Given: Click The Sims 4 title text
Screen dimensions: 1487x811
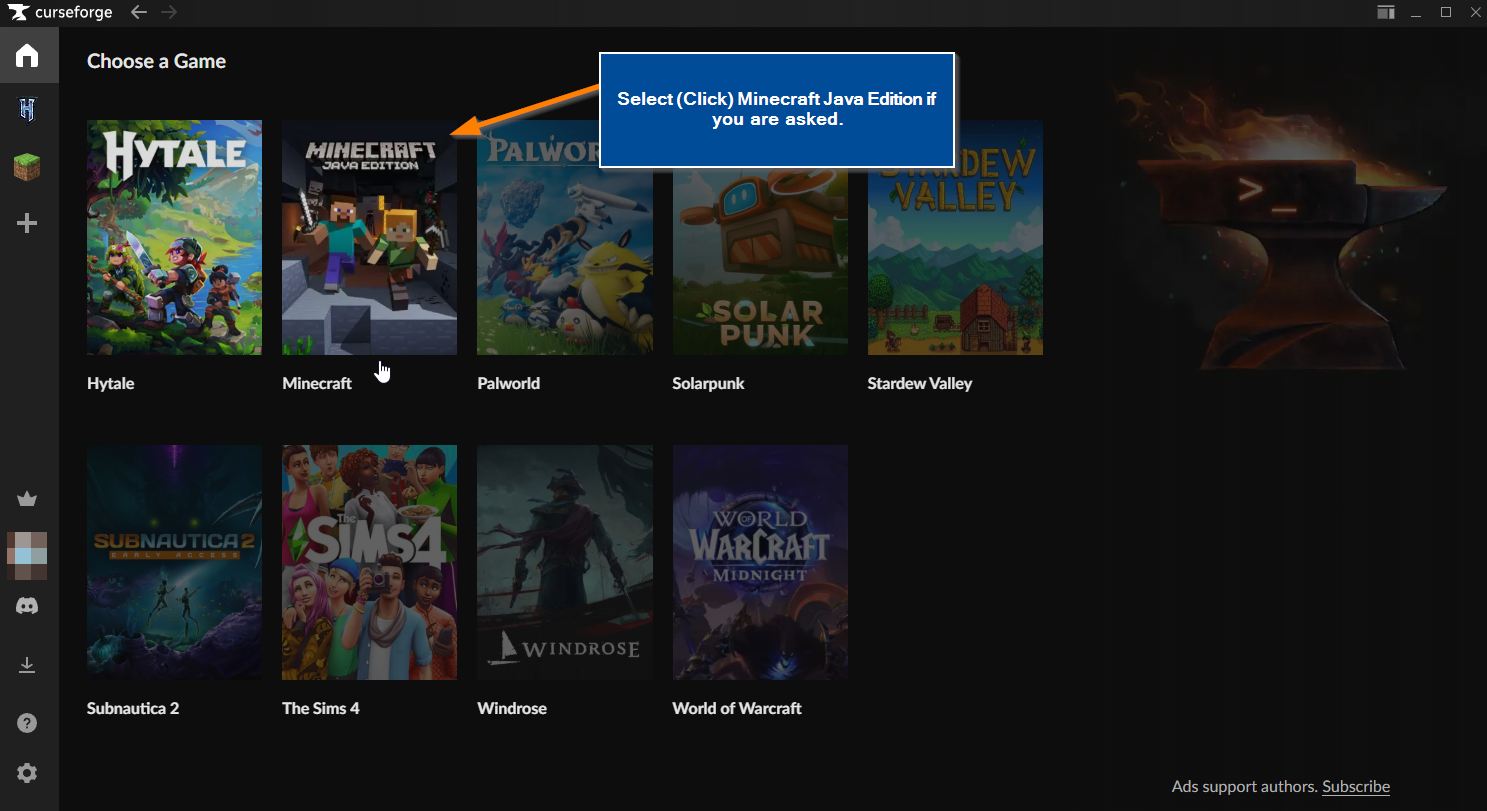Looking at the screenshot, I should click(320, 708).
